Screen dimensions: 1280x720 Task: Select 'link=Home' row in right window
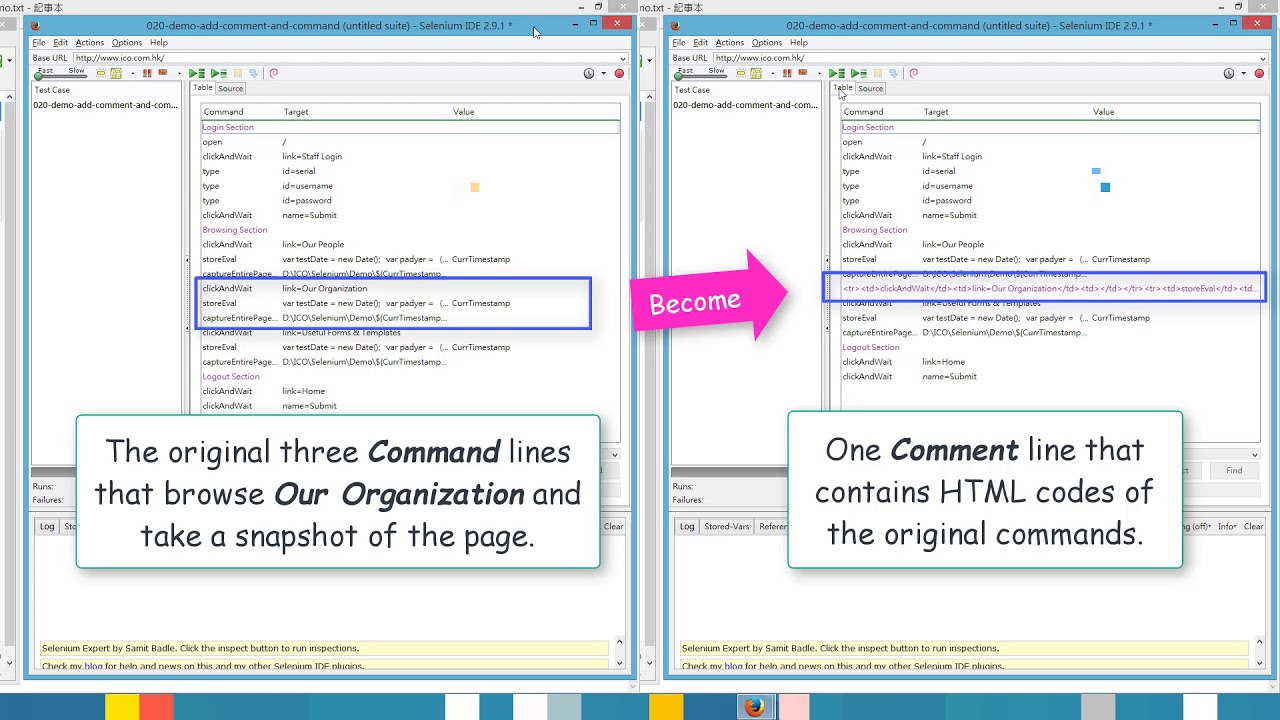pyautogui.click(x=1050, y=362)
